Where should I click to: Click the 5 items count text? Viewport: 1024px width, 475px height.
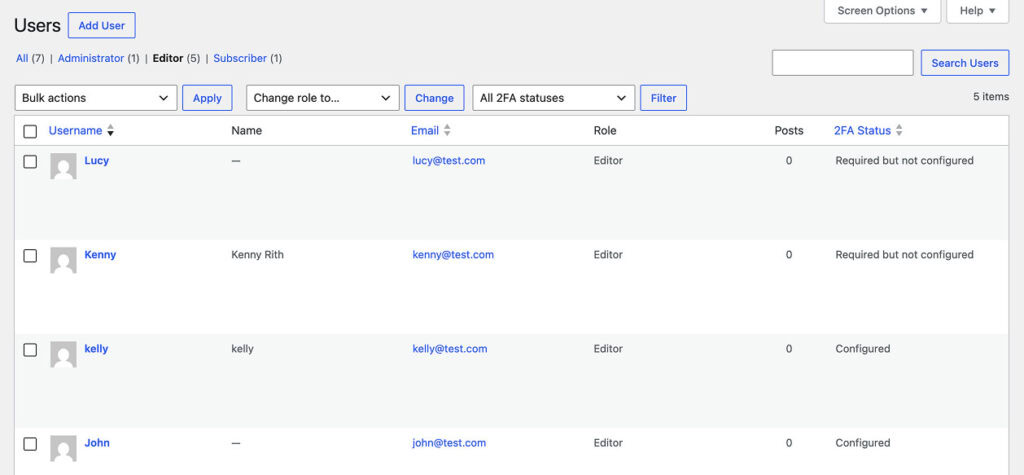click(x=991, y=97)
